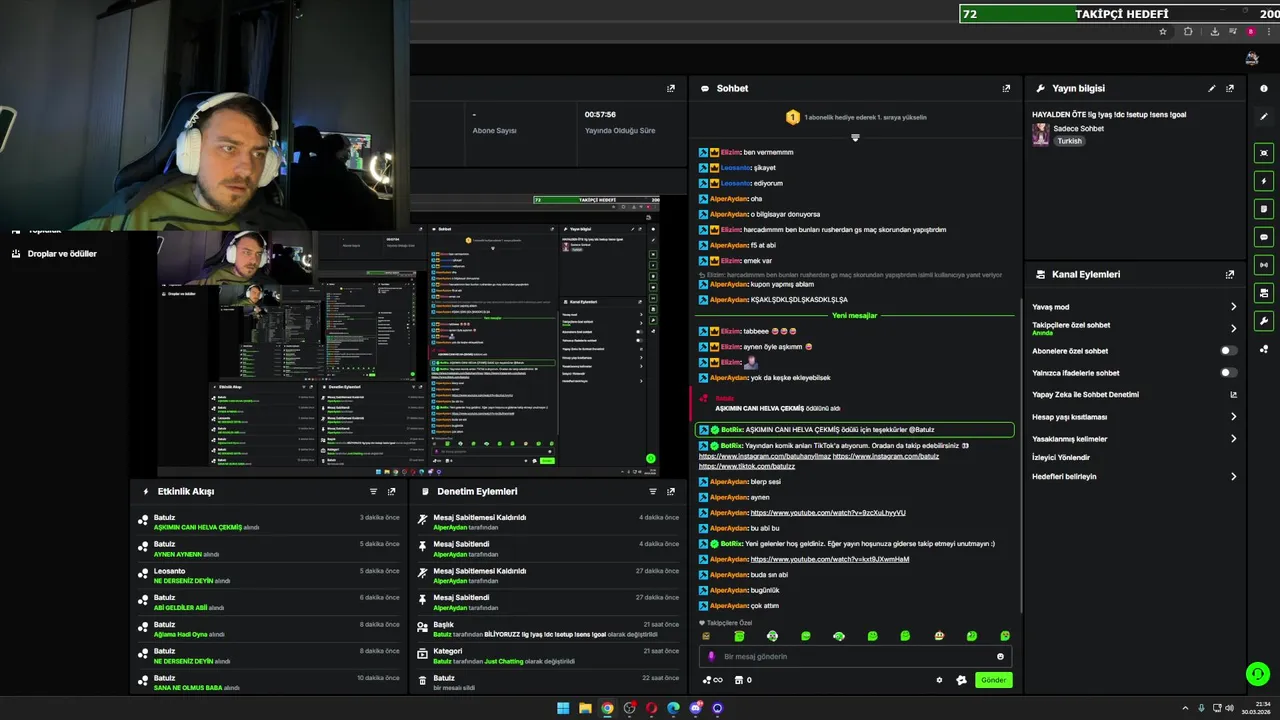Click the 00:57:56 stream uptime value
Viewport: 1280px width, 720px height.
(x=600, y=115)
